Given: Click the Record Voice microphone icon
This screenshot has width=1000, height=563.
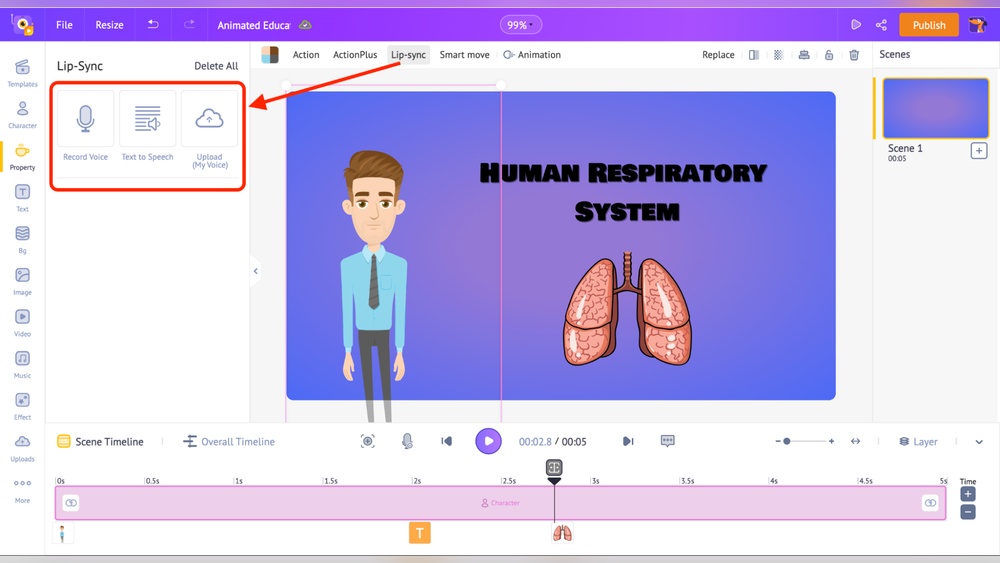Looking at the screenshot, I should point(85,119).
